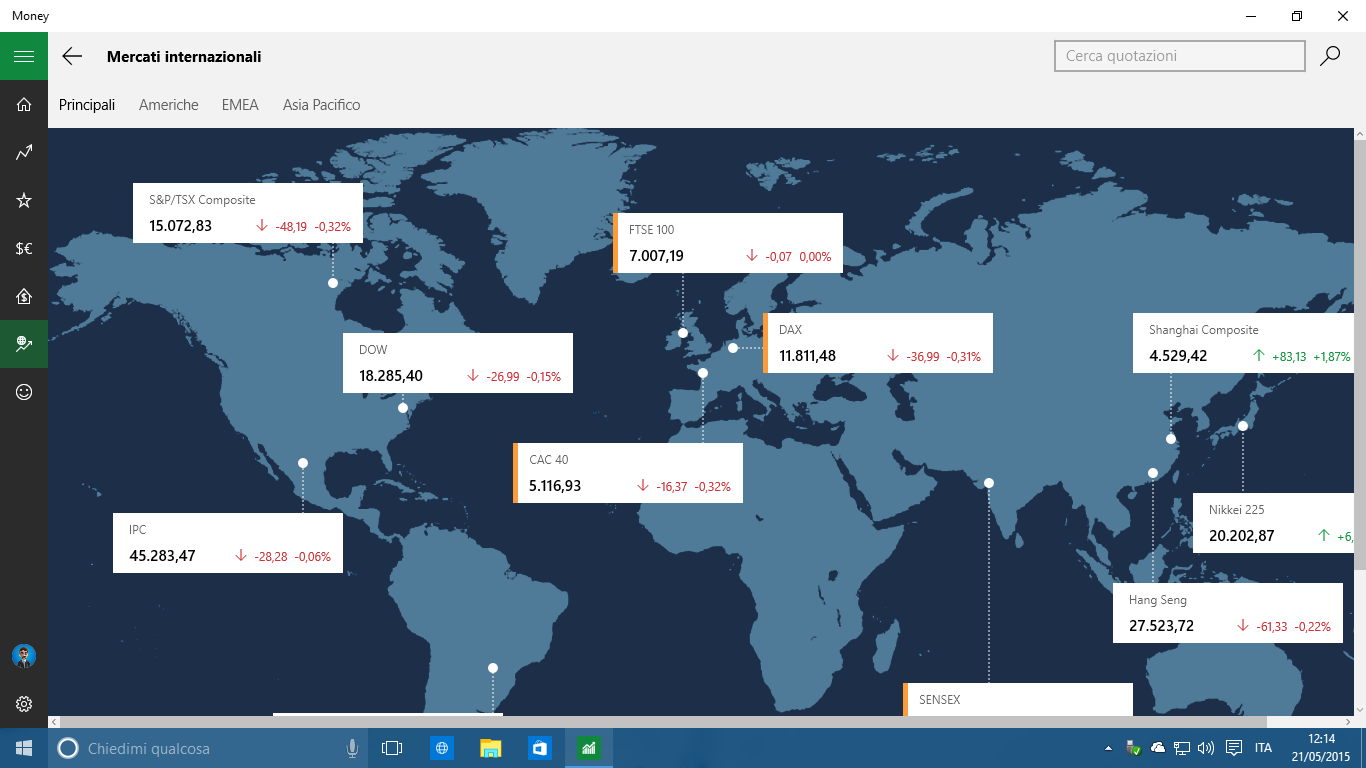Click the scroll right arrow at the bottom
This screenshot has width=1366, height=768.
pyautogui.click(x=1347, y=722)
